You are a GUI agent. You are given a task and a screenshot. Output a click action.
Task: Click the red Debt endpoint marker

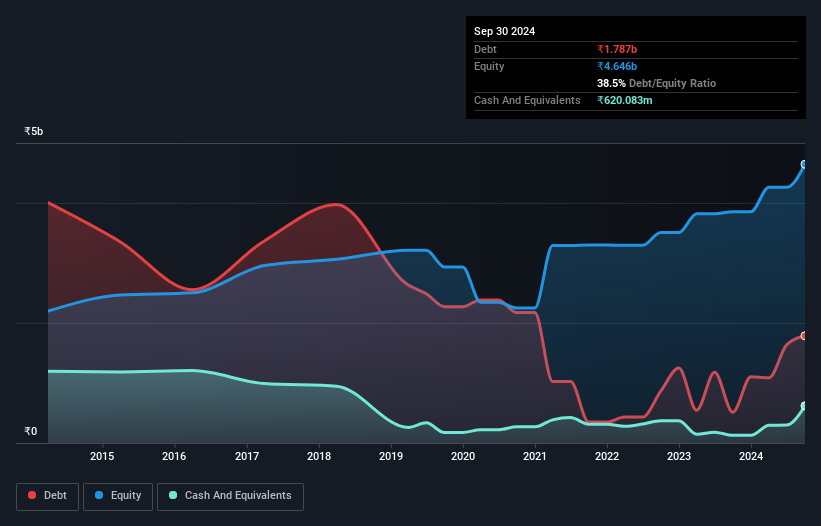point(804,336)
